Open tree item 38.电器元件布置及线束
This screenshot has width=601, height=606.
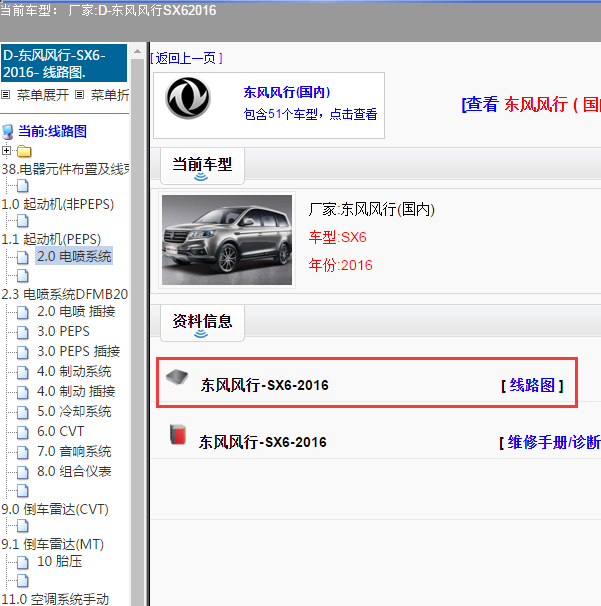pyautogui.click(x=65, y=169)
